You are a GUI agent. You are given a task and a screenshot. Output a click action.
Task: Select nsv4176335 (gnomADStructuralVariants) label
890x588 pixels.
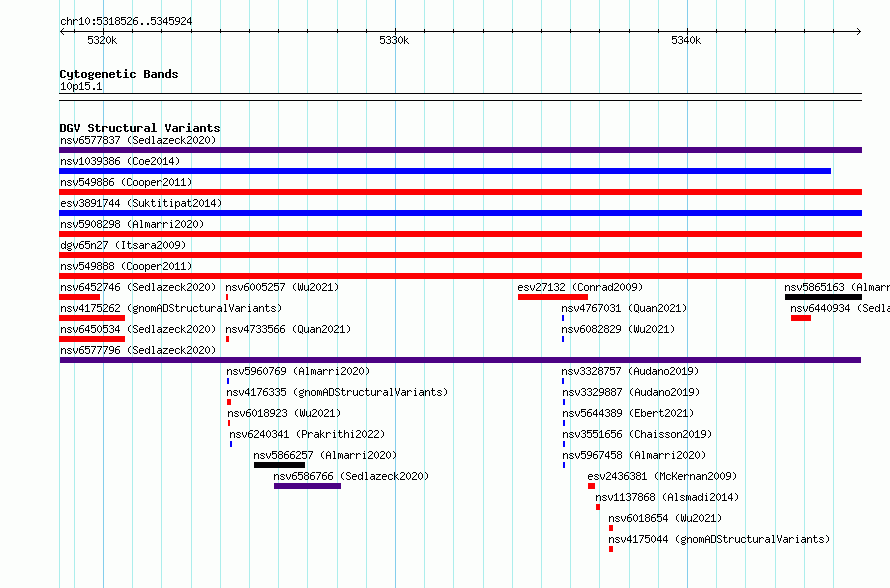[337, 392]
